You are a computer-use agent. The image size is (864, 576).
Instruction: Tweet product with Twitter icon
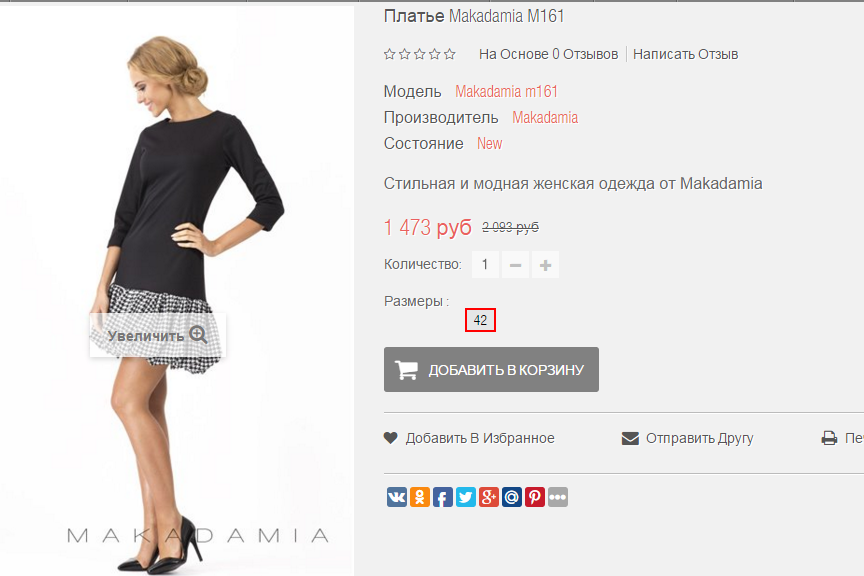[466, 497]
